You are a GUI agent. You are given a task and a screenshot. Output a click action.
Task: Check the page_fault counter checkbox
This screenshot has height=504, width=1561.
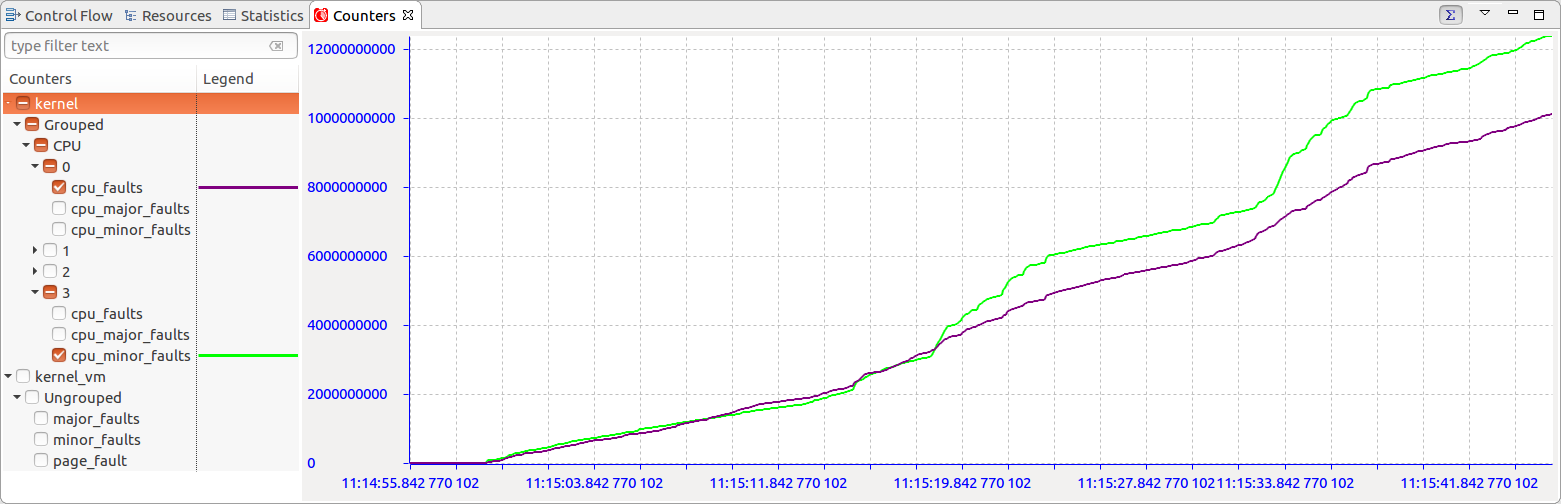pos(41,461)
